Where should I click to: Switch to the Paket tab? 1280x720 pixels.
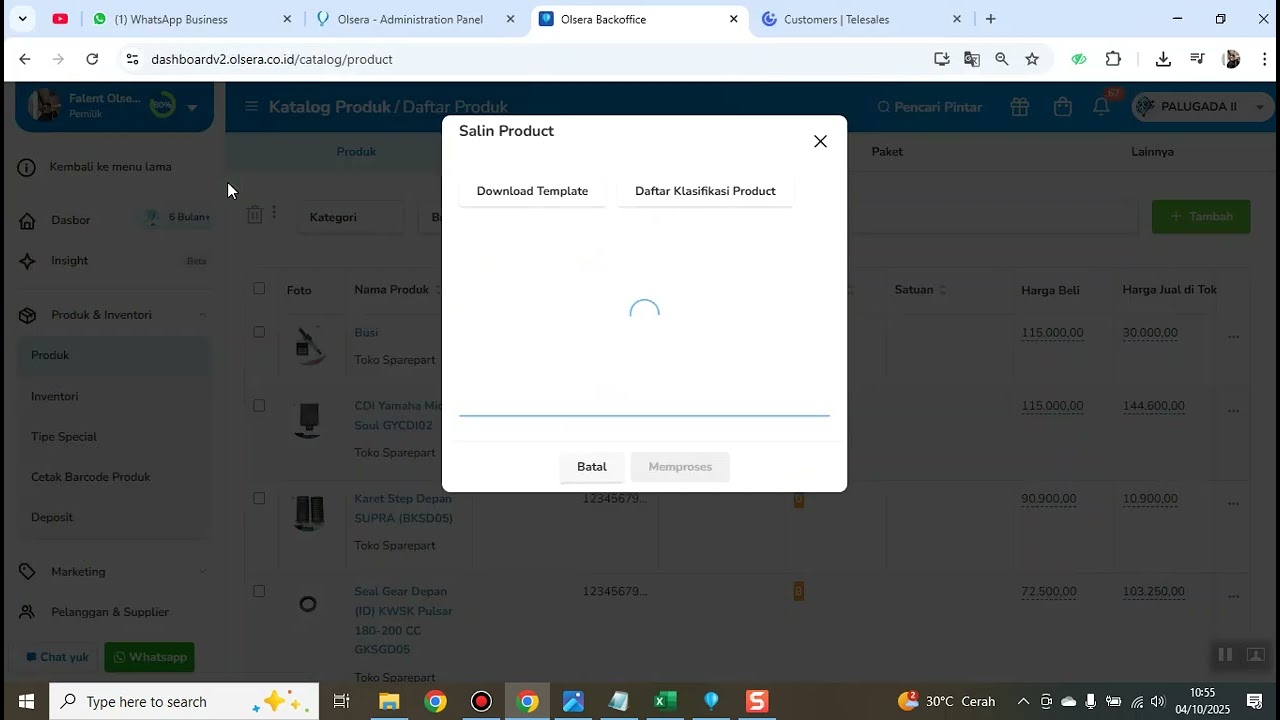coord(887,152)
